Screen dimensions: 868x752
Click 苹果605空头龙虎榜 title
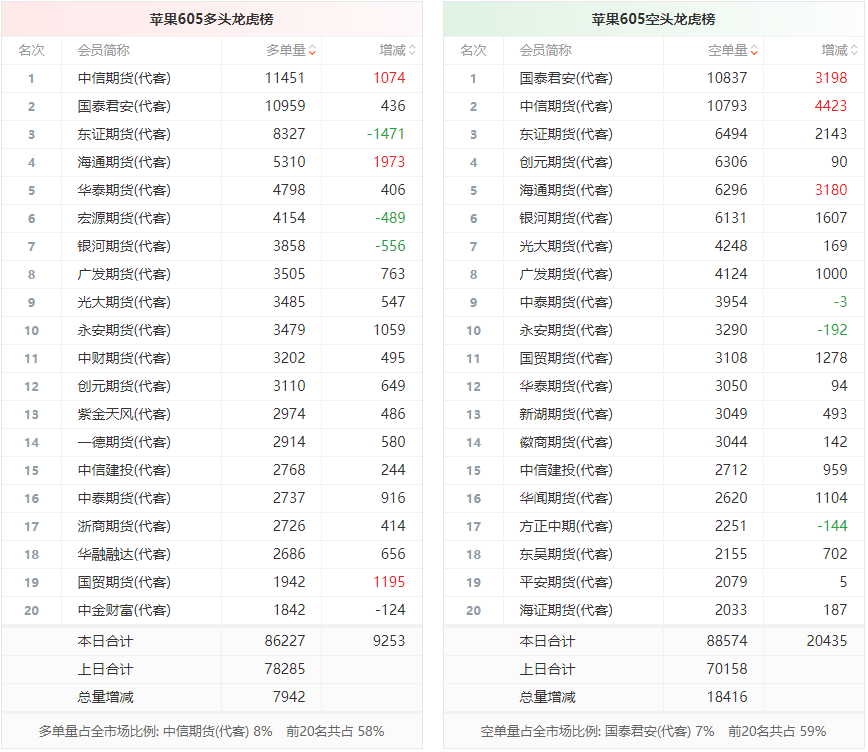click(x=653, y=19)
